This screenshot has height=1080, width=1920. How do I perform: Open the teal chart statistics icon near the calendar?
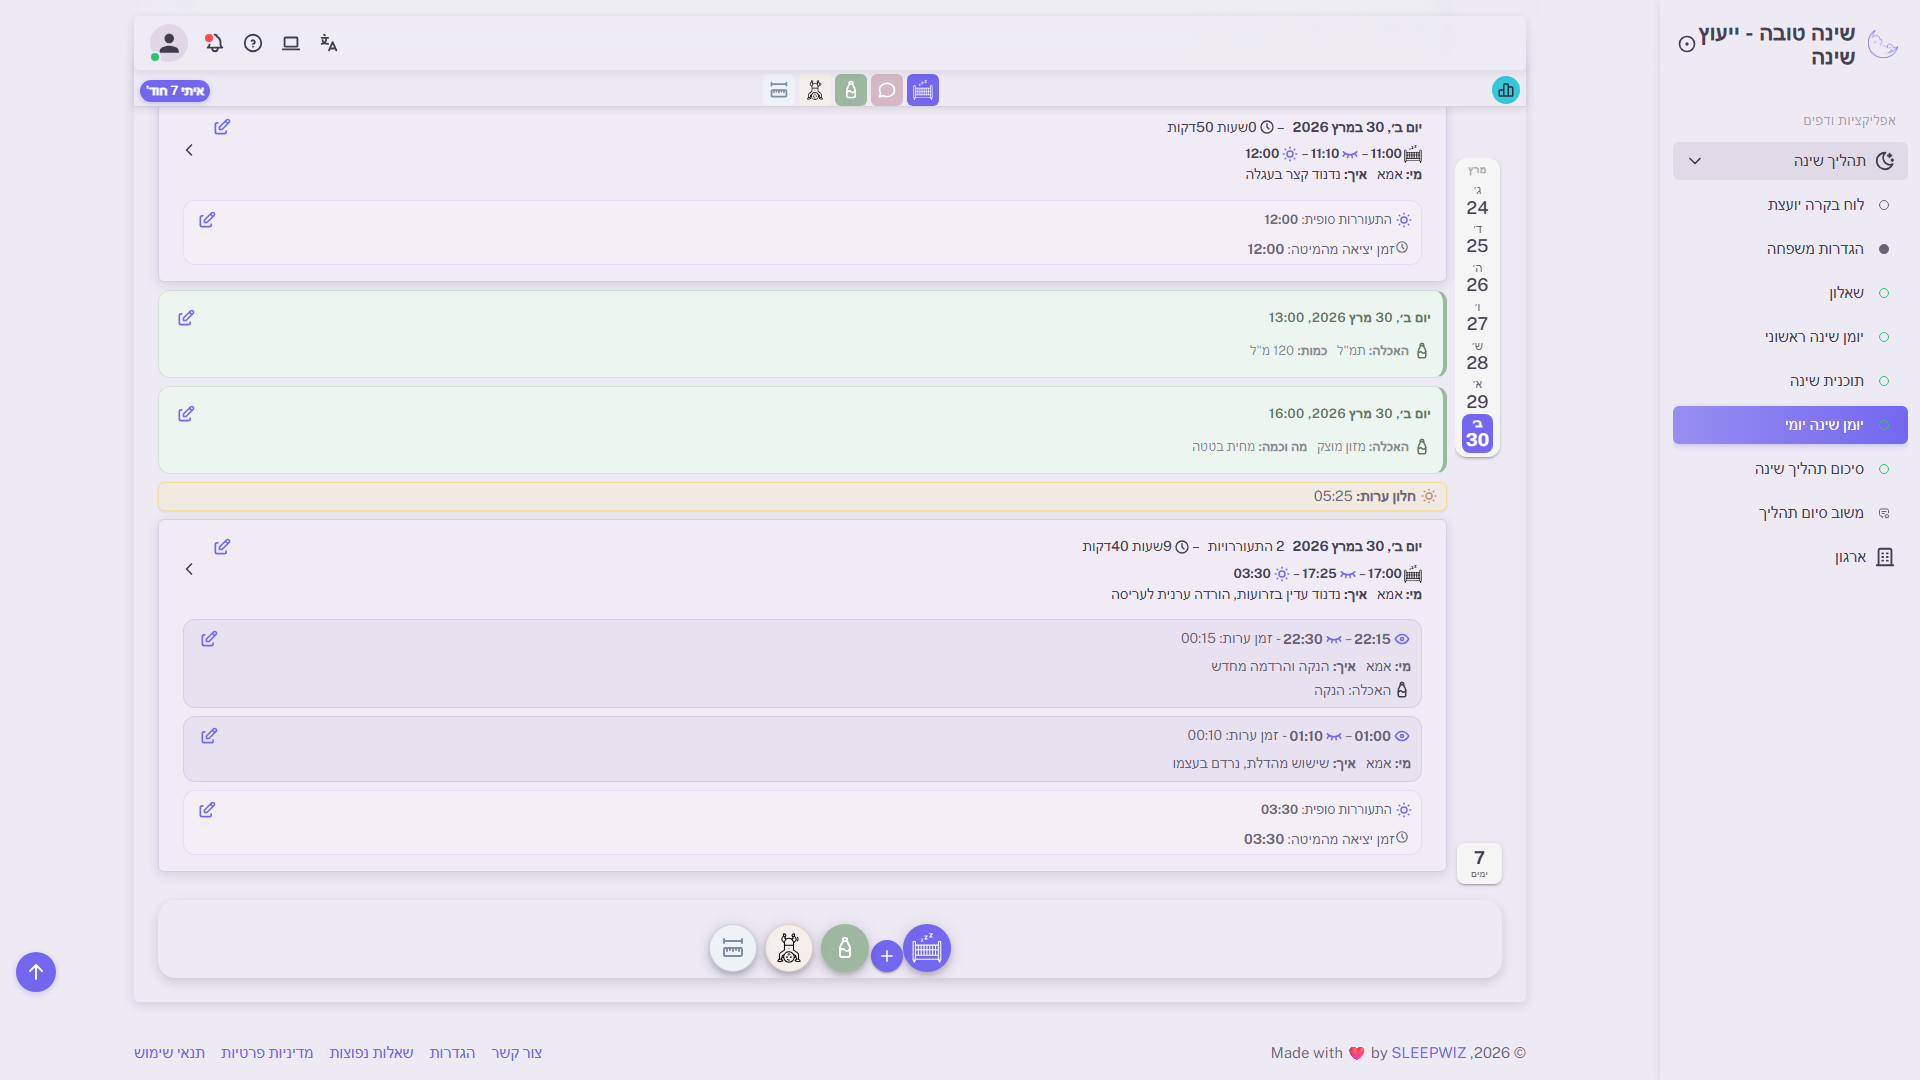[1506, 90]
